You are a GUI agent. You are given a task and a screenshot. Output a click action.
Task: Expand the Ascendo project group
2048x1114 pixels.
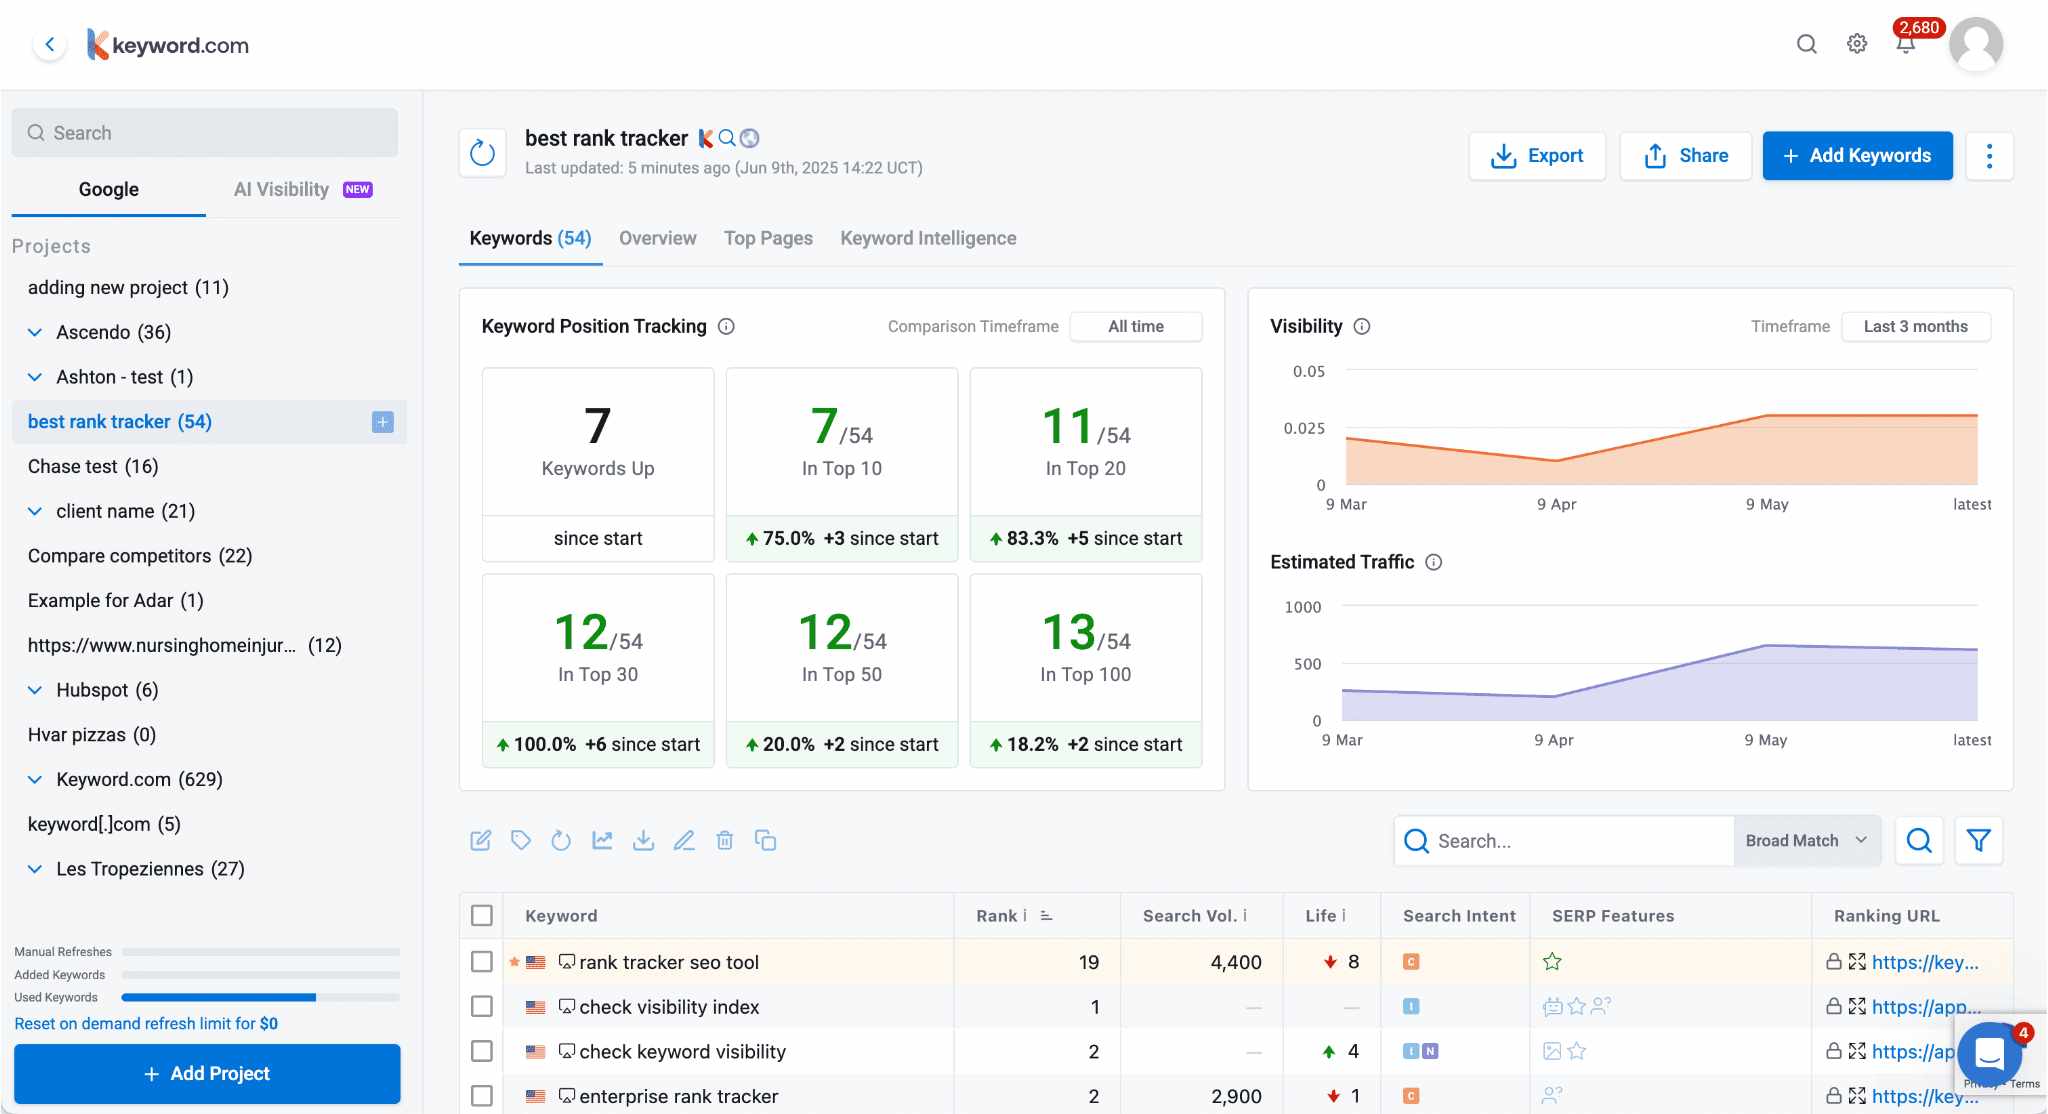pyautogui.click(x=35, y=332)
